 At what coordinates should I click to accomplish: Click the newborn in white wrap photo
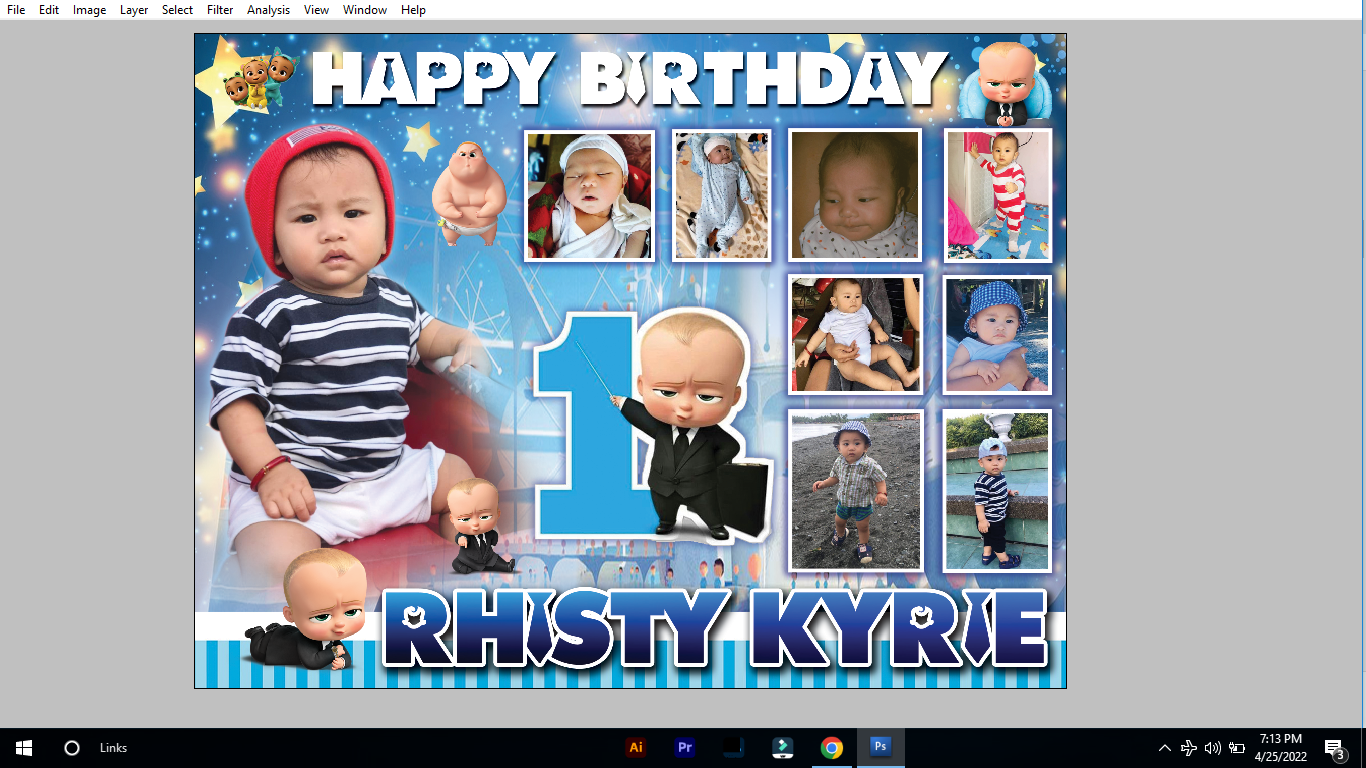(x=589, y=196)
